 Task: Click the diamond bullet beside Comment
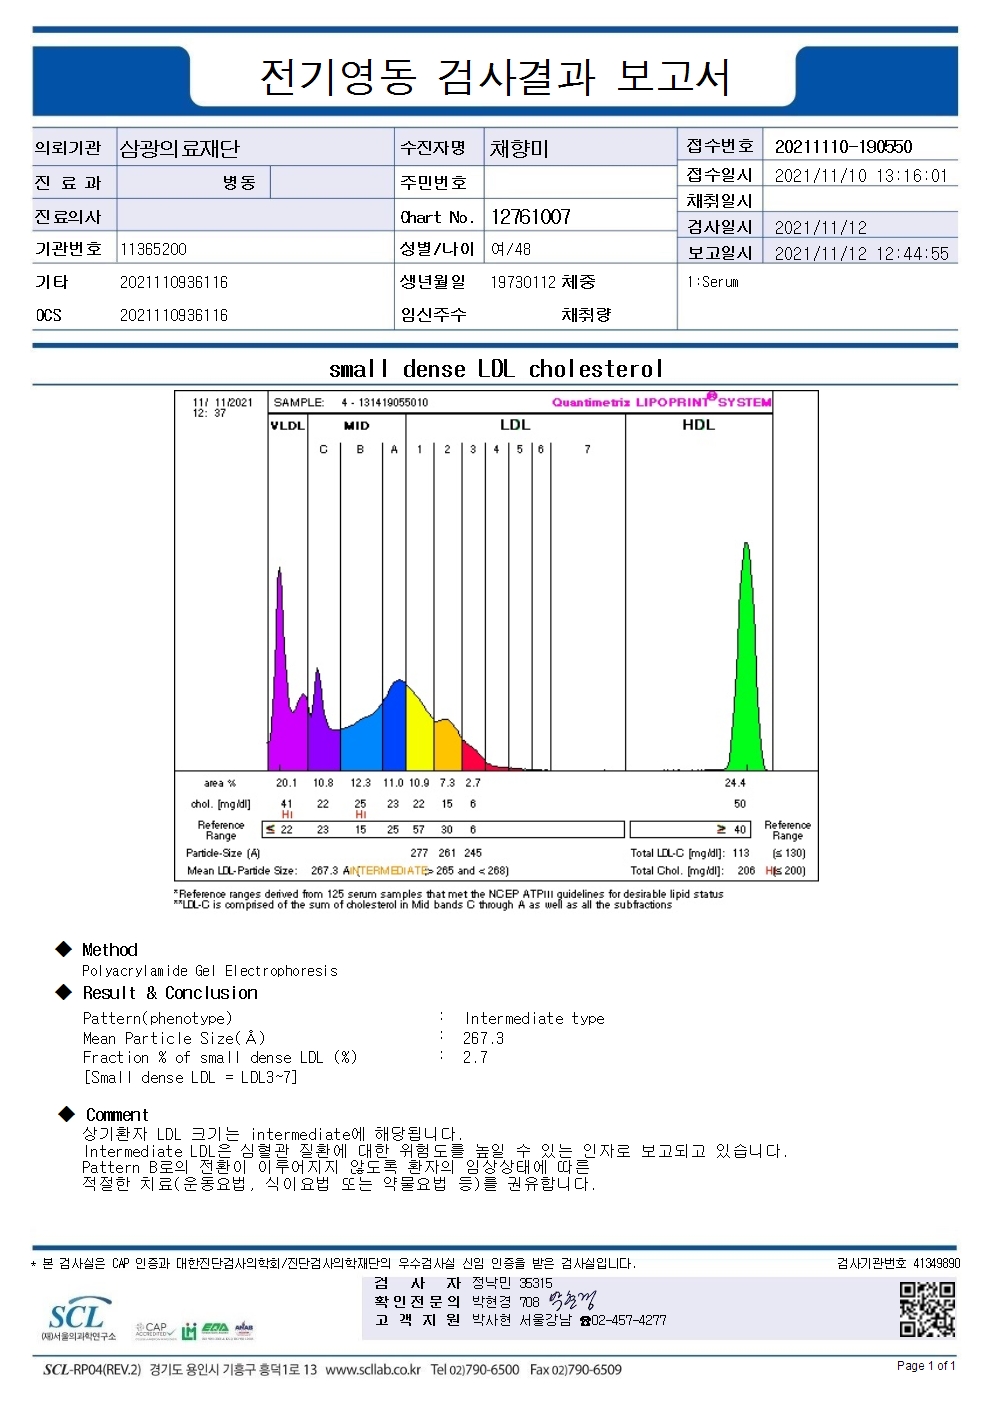point(67,1114)
